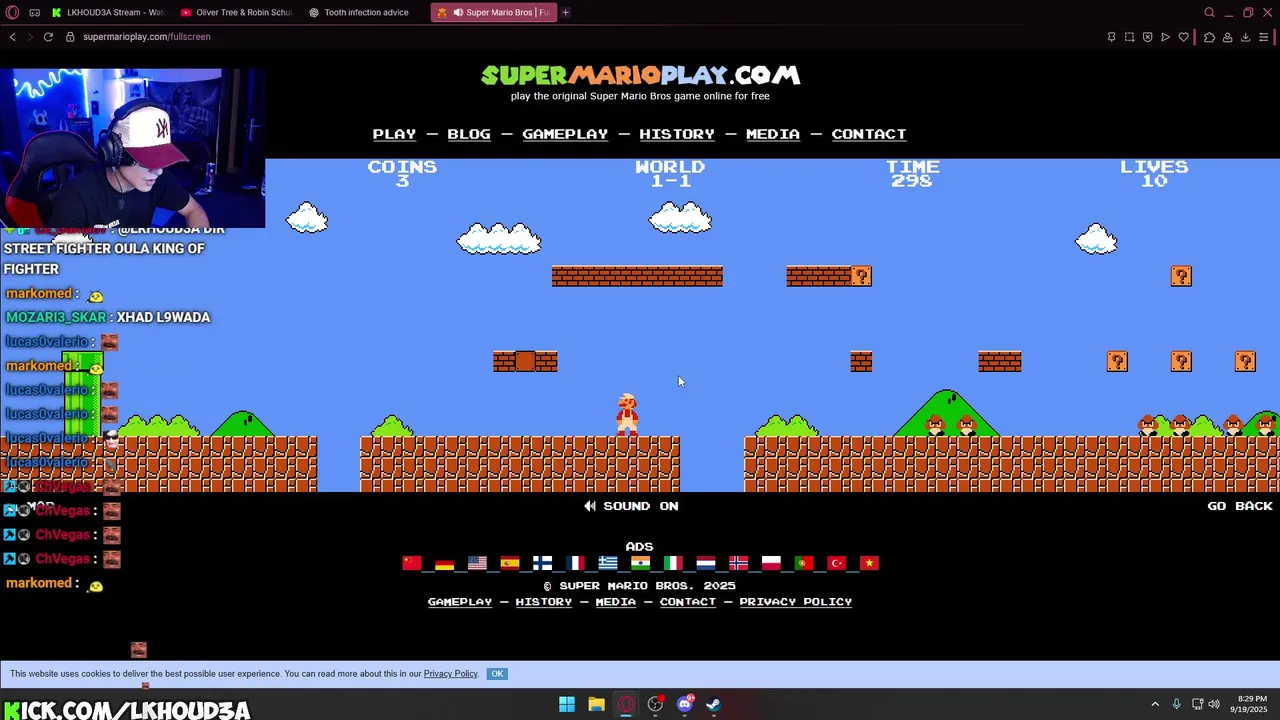Open the browser tab search magnifier icon

[x=1209, y=12]
